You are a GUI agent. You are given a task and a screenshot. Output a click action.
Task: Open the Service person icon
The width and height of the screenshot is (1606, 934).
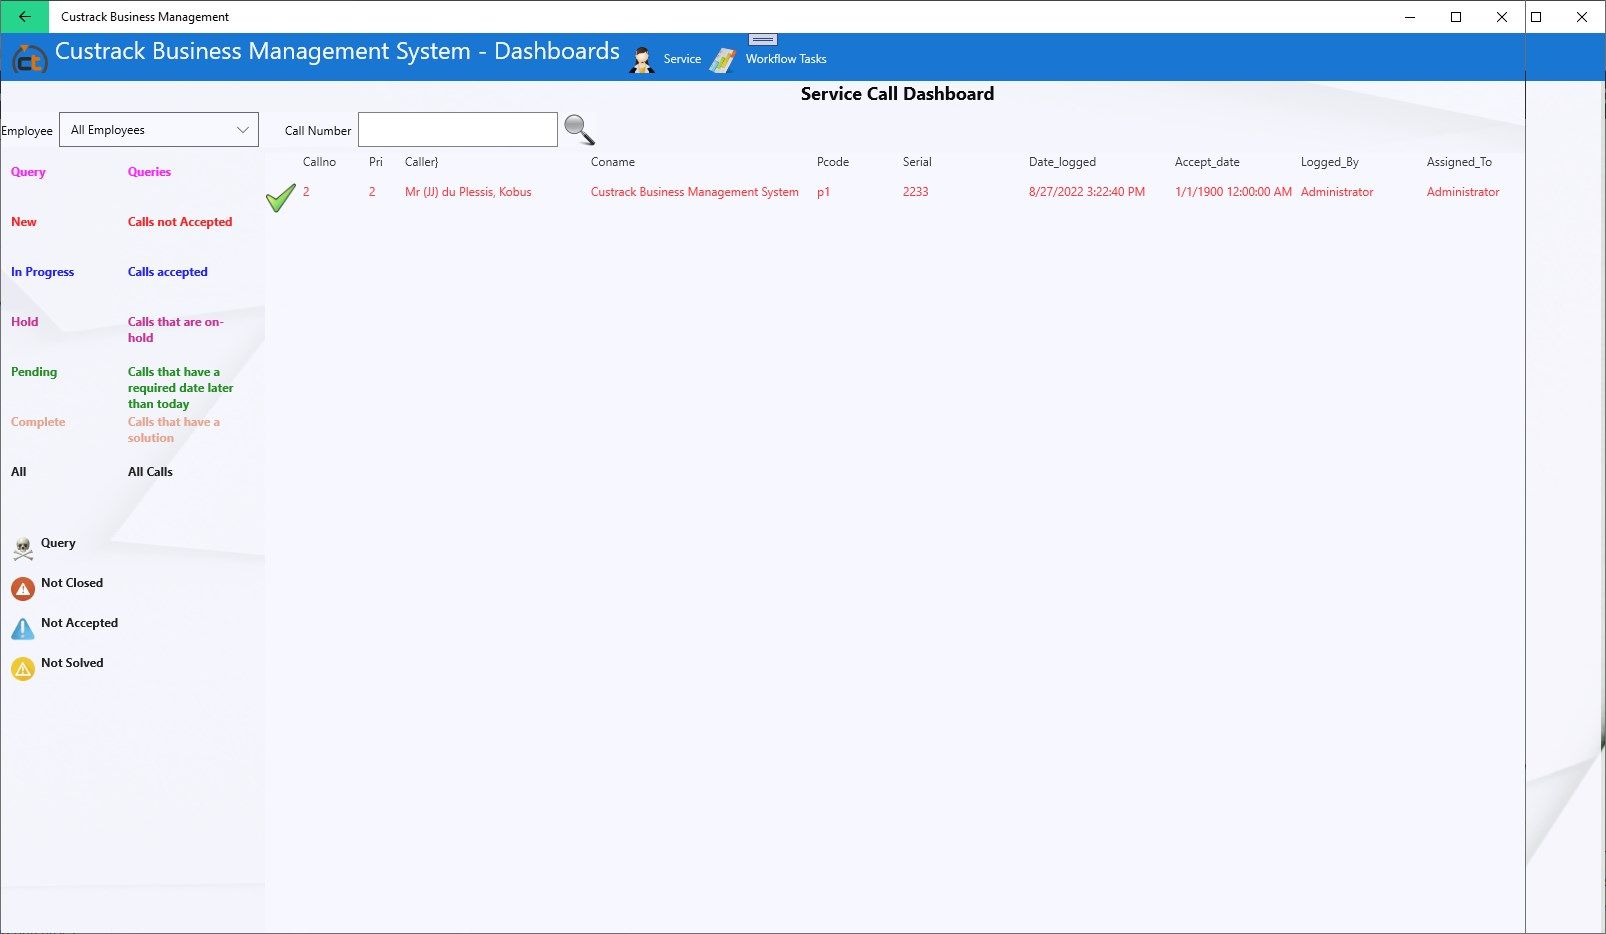pyautogui.click(x=642, y=60)
